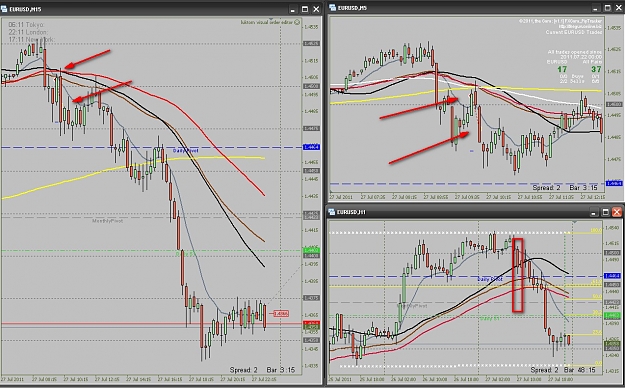The width and height of the screenshot is (625, 388).
Task: Click the Tokyo time line in M15 chart
Action: tap(26, 25)
